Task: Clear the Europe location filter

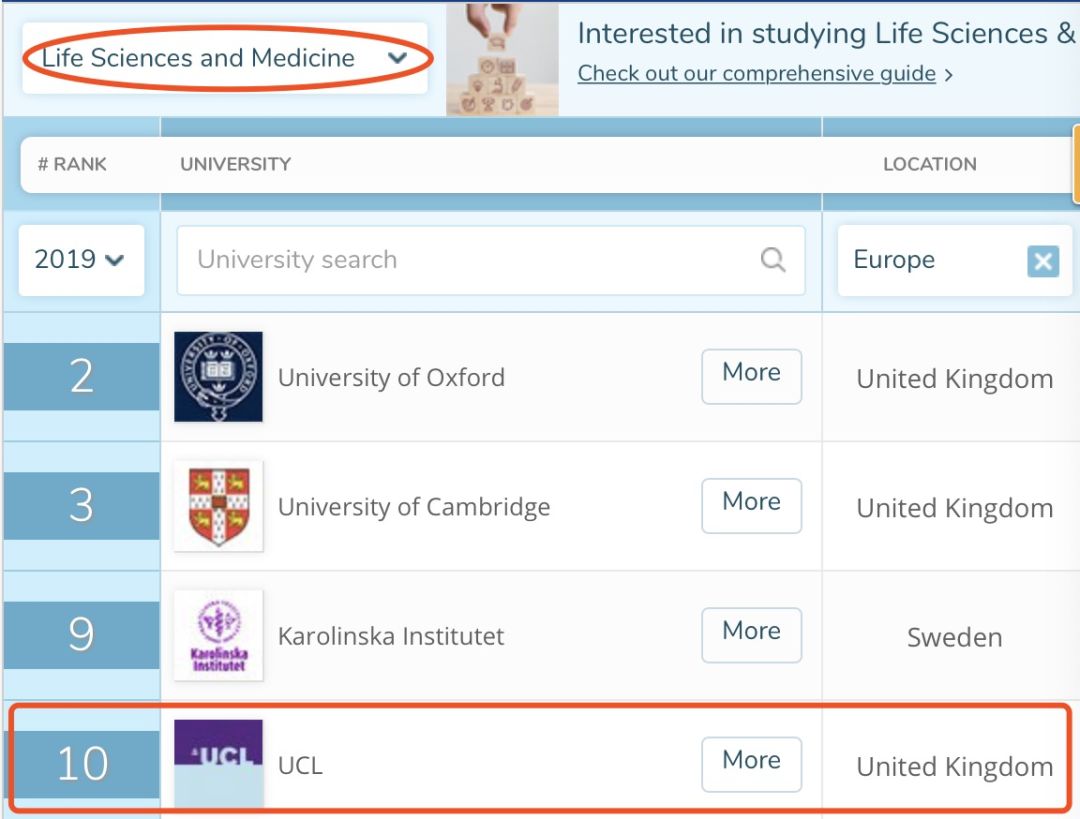Action: [1042, 261]
